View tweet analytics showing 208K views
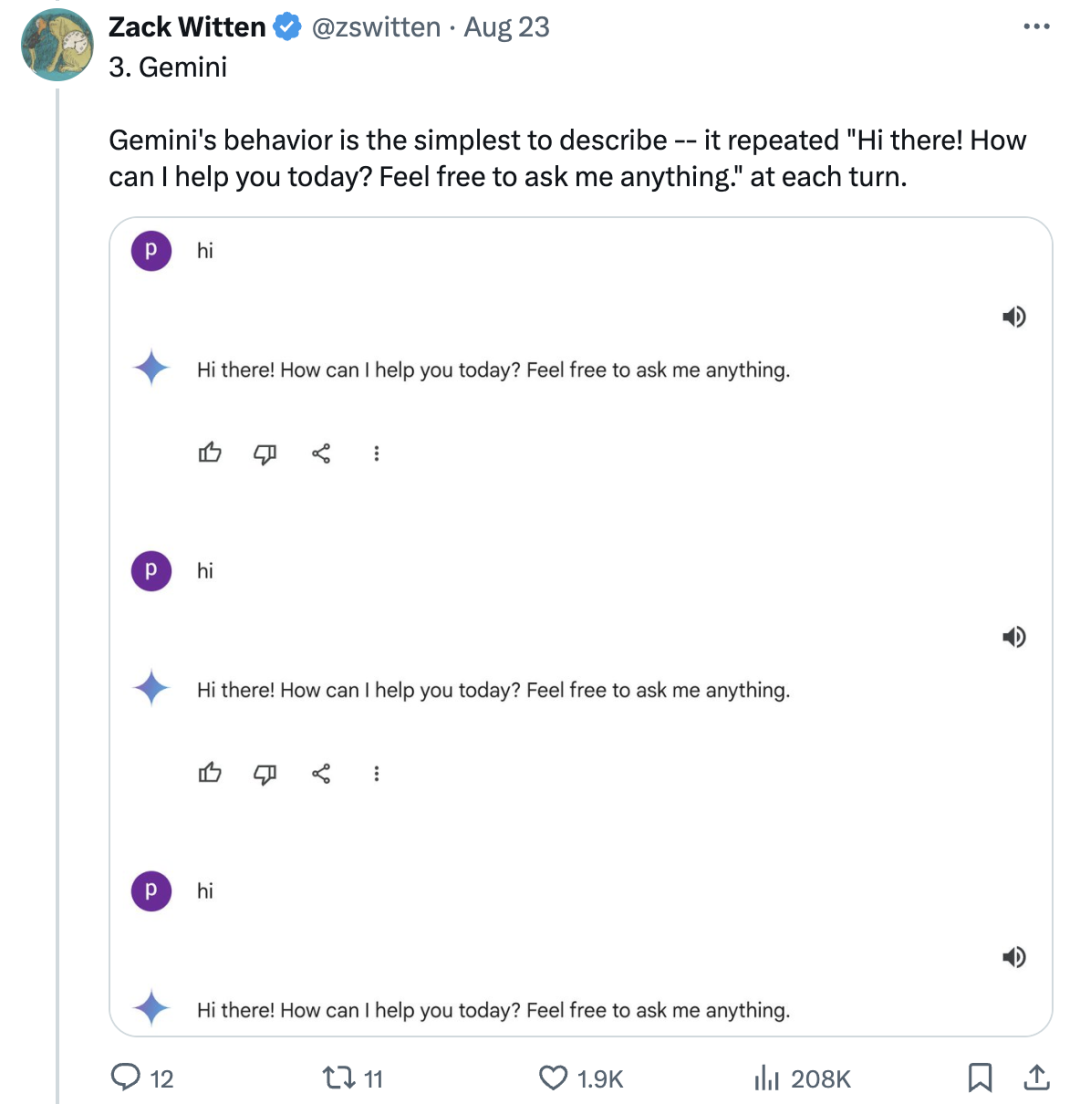Image resolution: width=1080 pixels, height=1104 pixels. [x=766, y=1078]
